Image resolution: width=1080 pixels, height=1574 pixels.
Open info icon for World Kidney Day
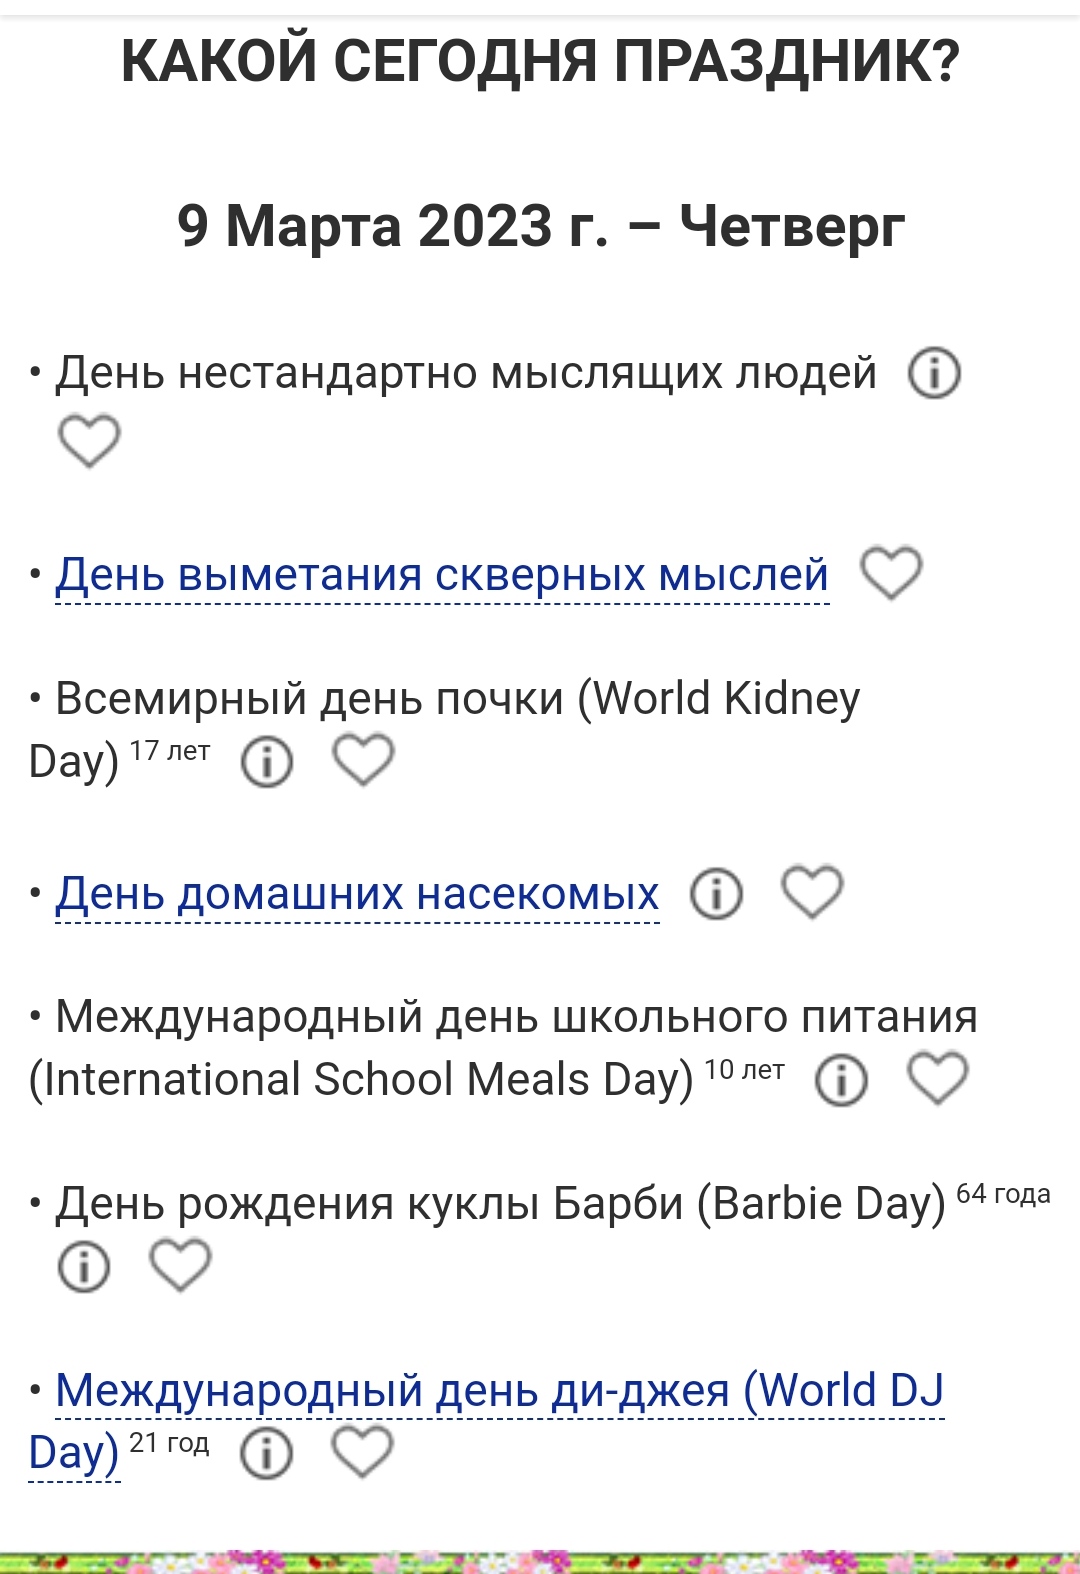[267, 762]
